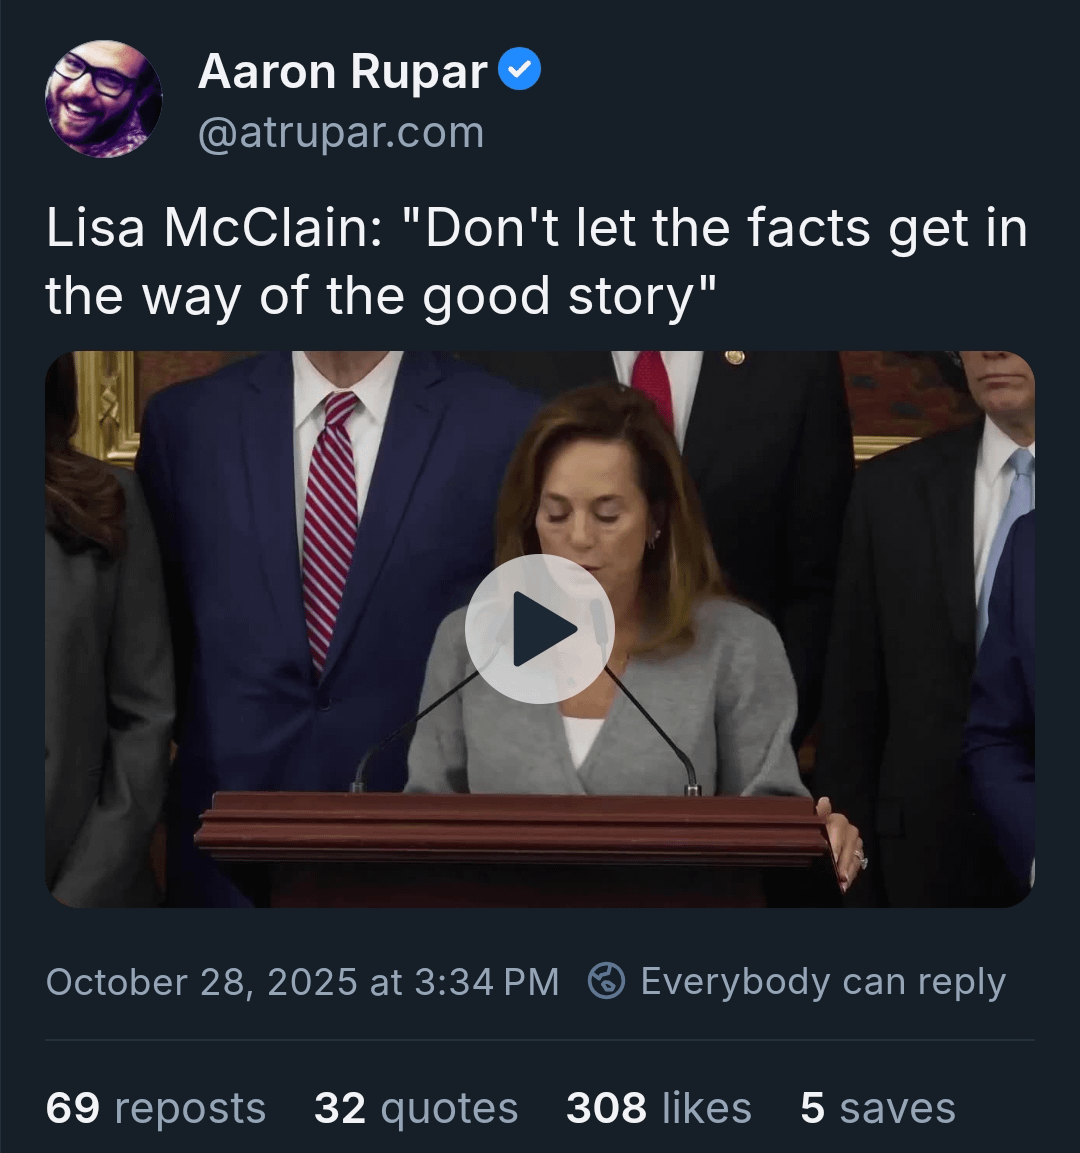Click the gray cardigan in the video thumbnail
Screen dimensions: 1080x1153
[700, 700]
